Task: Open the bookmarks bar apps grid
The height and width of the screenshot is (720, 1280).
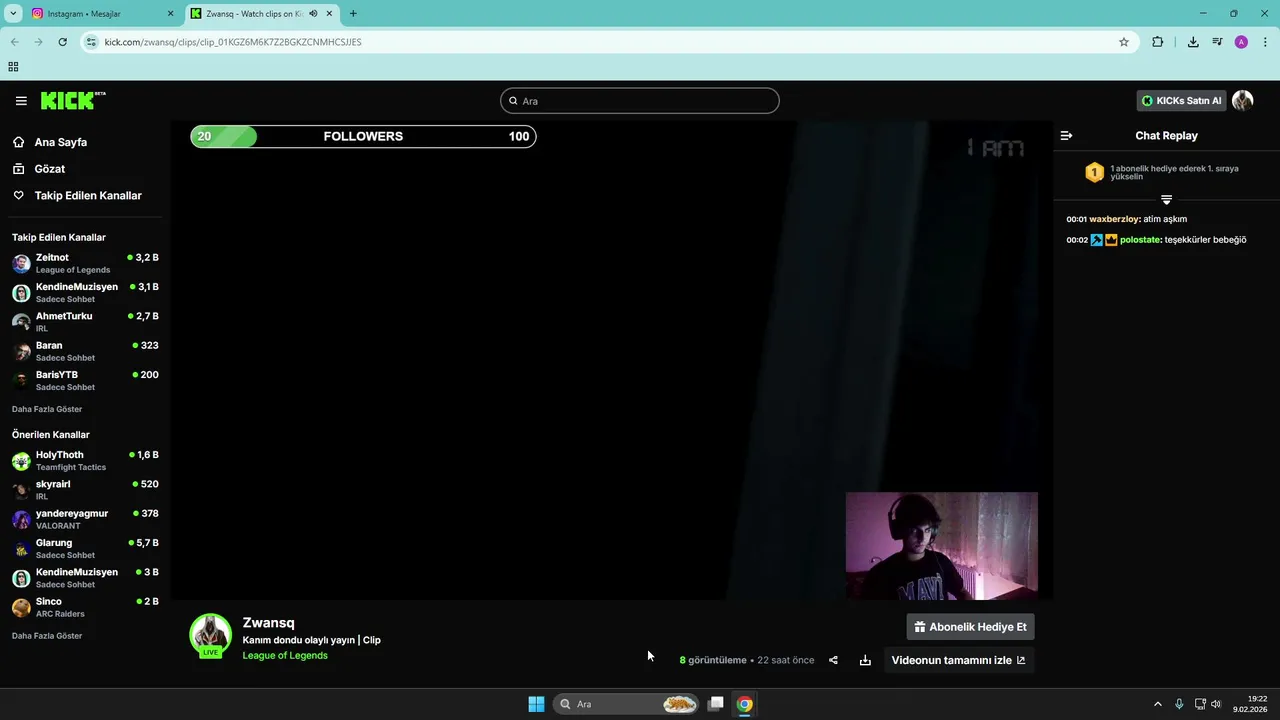Action: (x=13, y=67)
